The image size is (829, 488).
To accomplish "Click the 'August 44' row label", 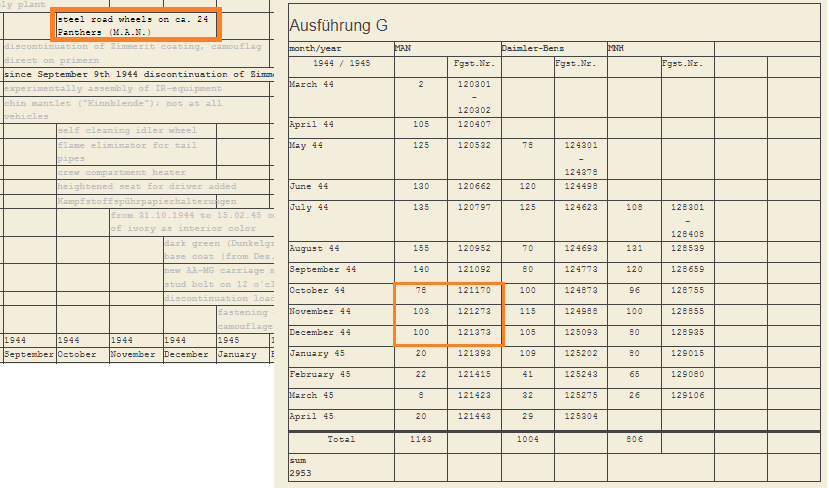I will (x=315, y=248).
